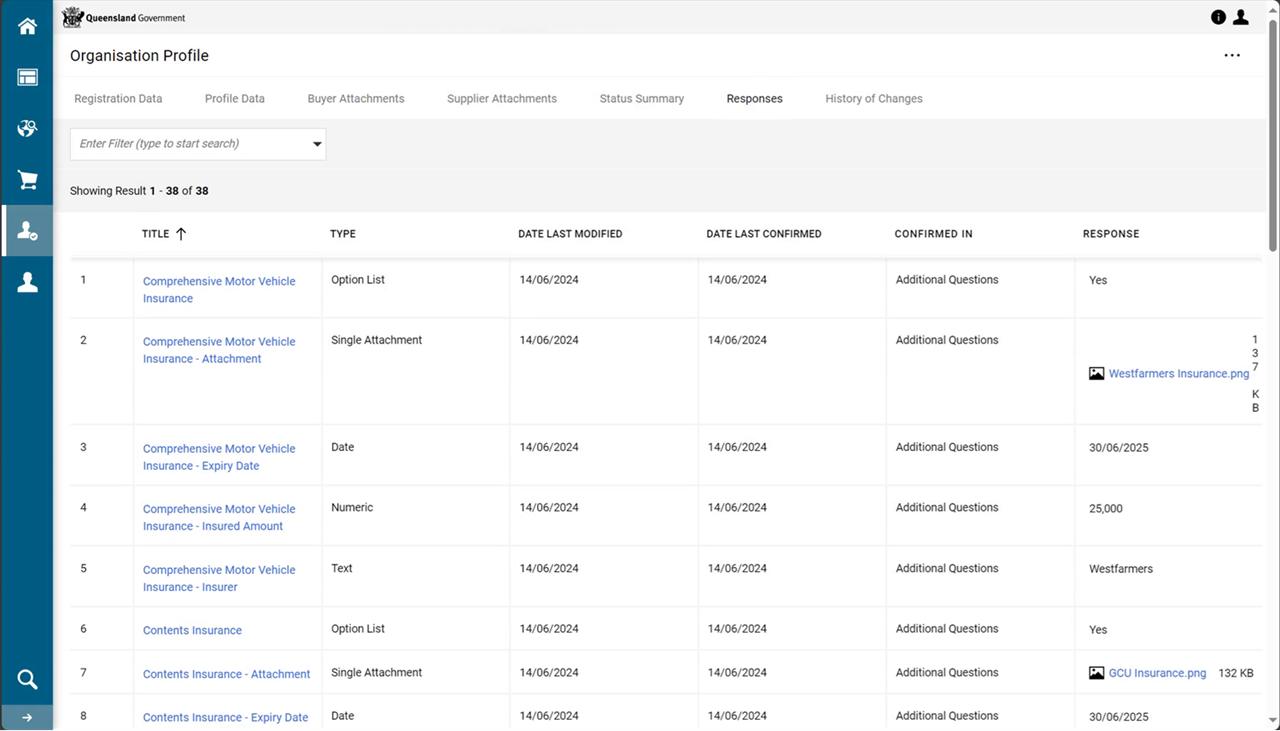Image resolution: width=1280 pixels, height=731 pixels.
Task: Open Comprehensive Motor Vehicle Insurance - Insured Amount
Action: [x=219, y=517]
